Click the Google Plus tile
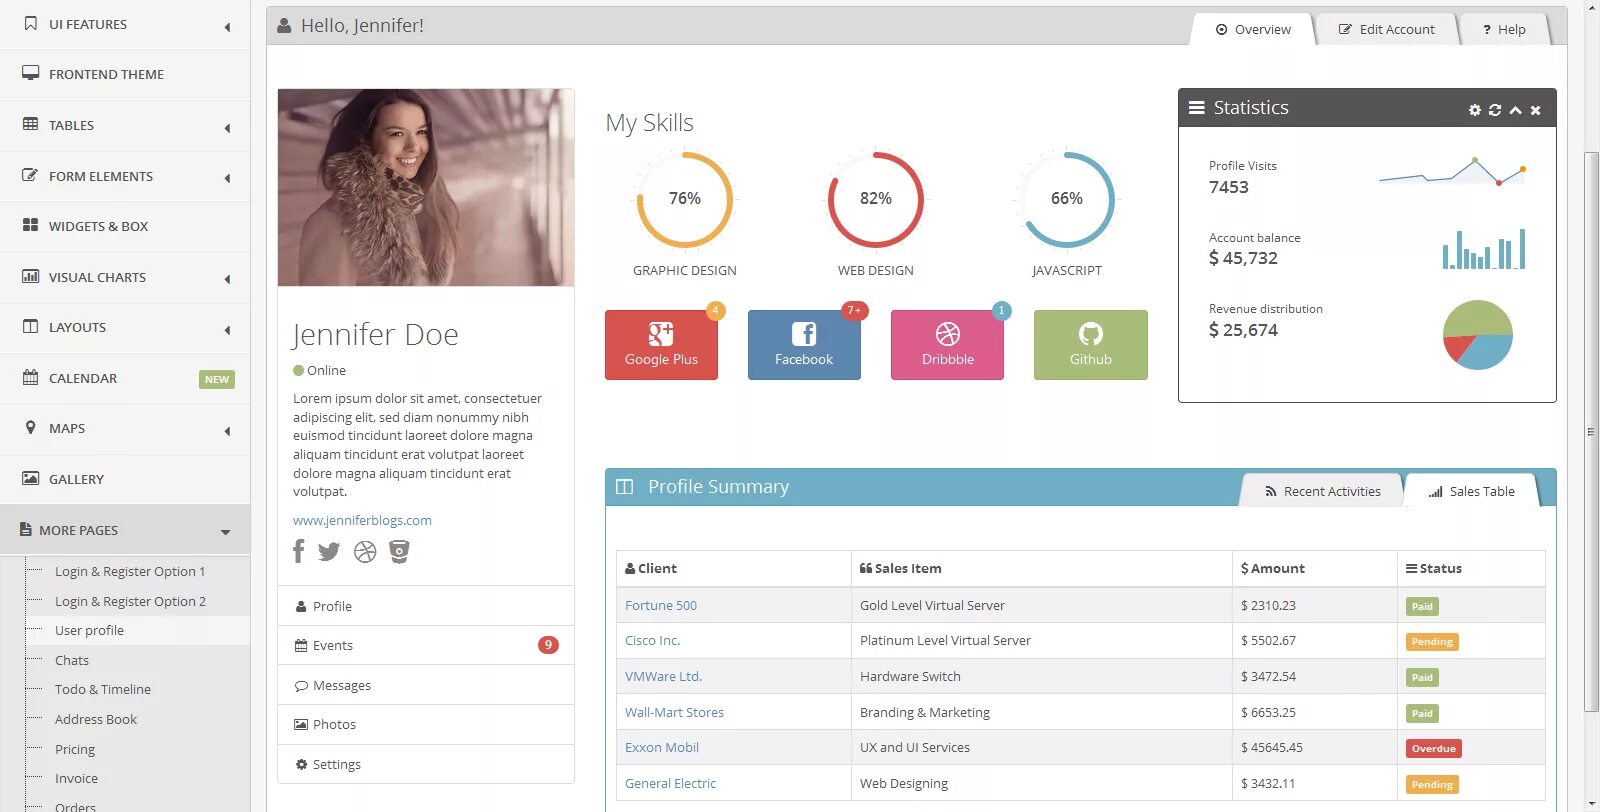This screenshot has height=812, width=1600. pyautogui.click(x=661, y=345)
